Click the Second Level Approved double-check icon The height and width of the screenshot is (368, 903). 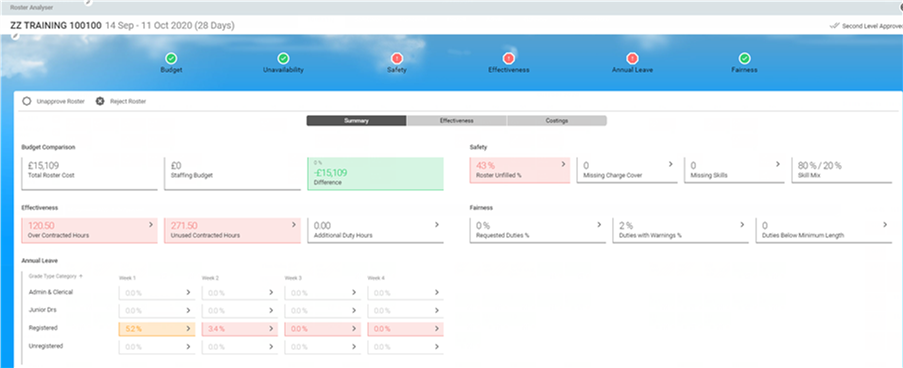pos(834,26)
